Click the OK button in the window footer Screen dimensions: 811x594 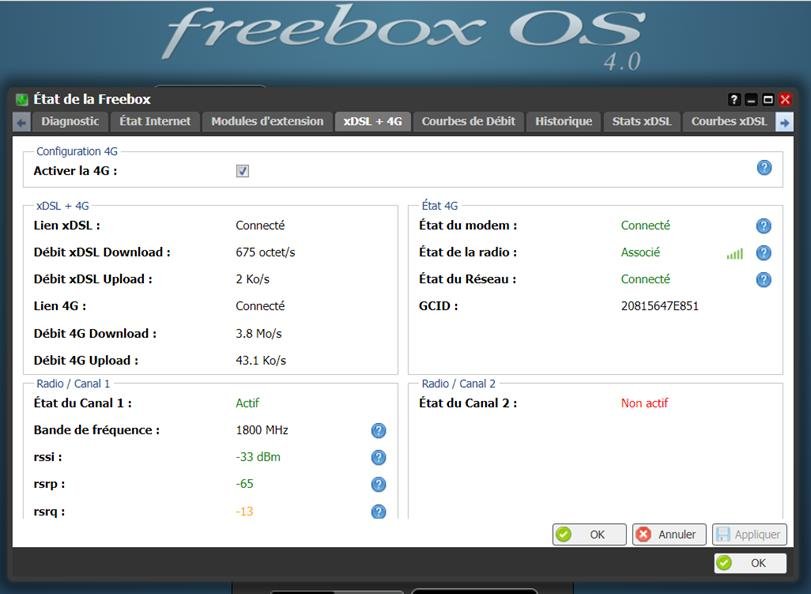pos(750,563)
